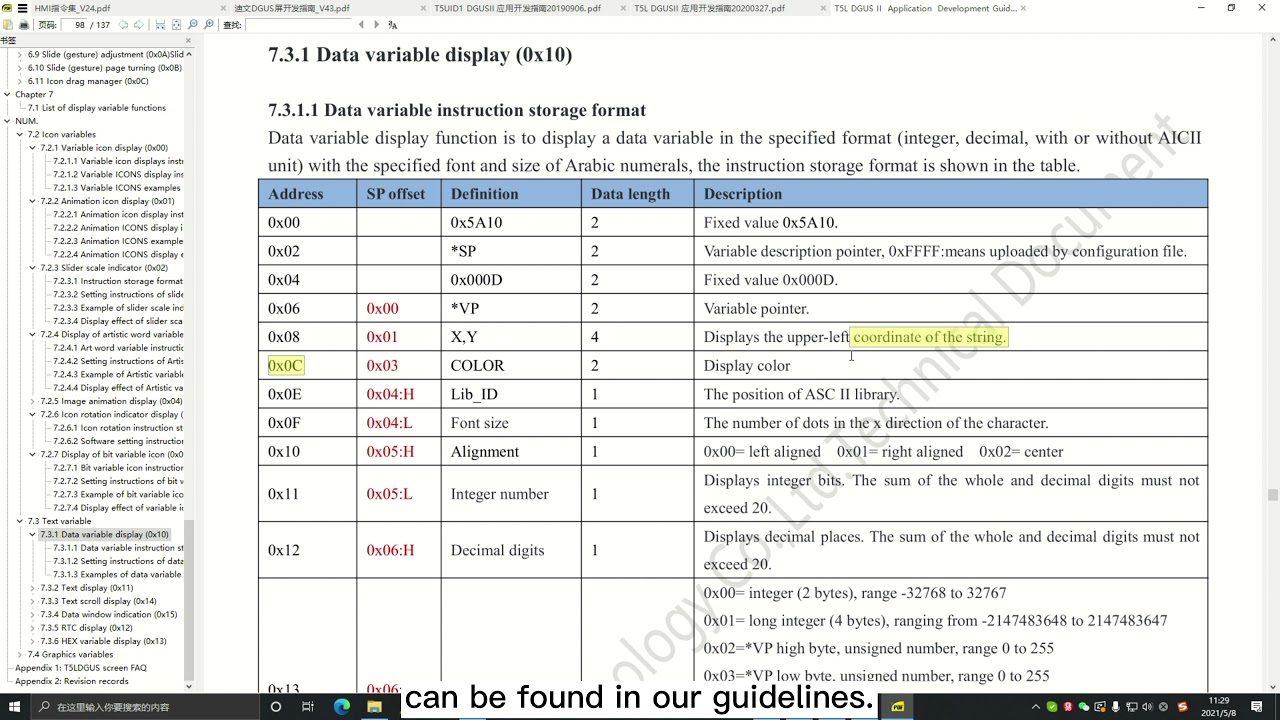Toggle match case search option

[x=393, y=24]
